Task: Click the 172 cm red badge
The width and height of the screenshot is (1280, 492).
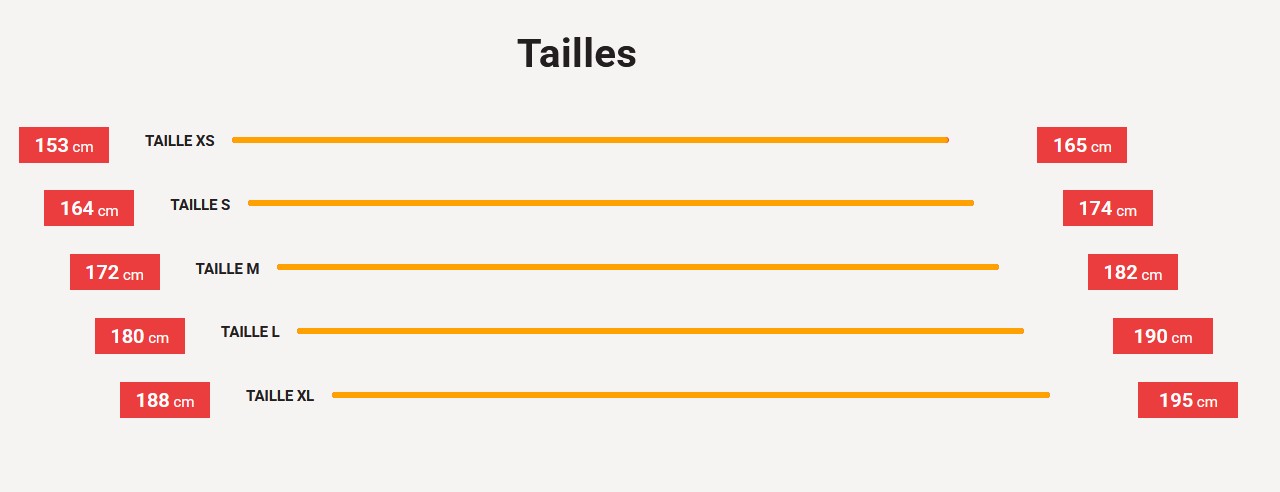Action: click(x=114, y=272)
